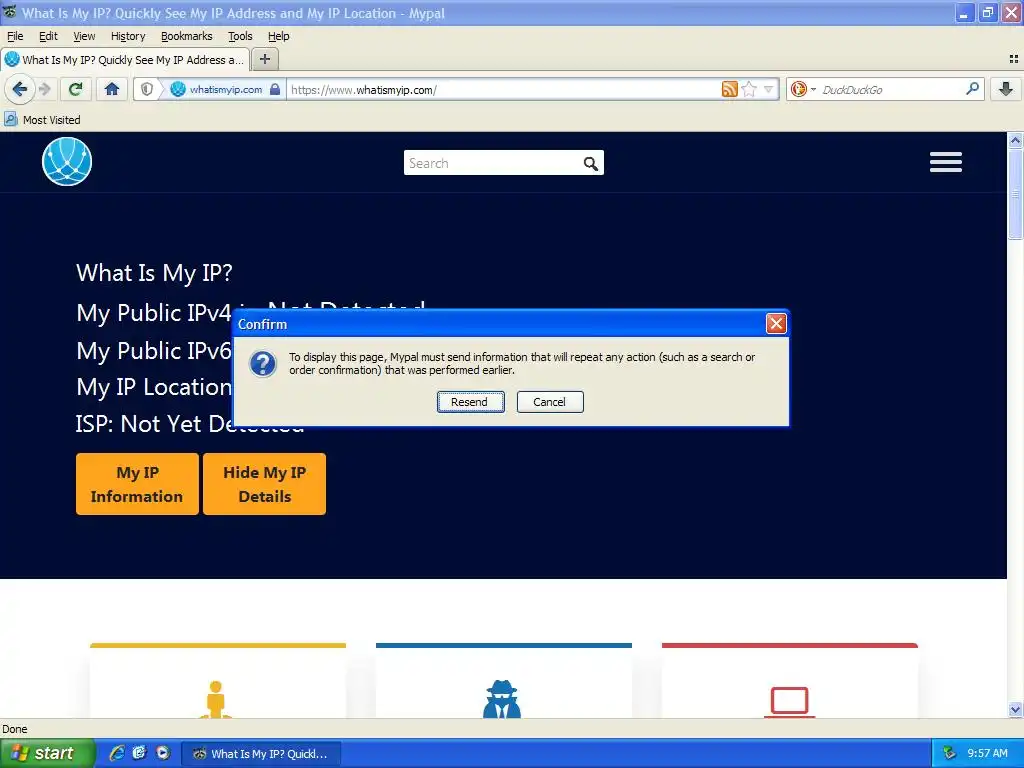Expand the URL history dropdown arrow
1024x768 pixels.
pos(769,89)
